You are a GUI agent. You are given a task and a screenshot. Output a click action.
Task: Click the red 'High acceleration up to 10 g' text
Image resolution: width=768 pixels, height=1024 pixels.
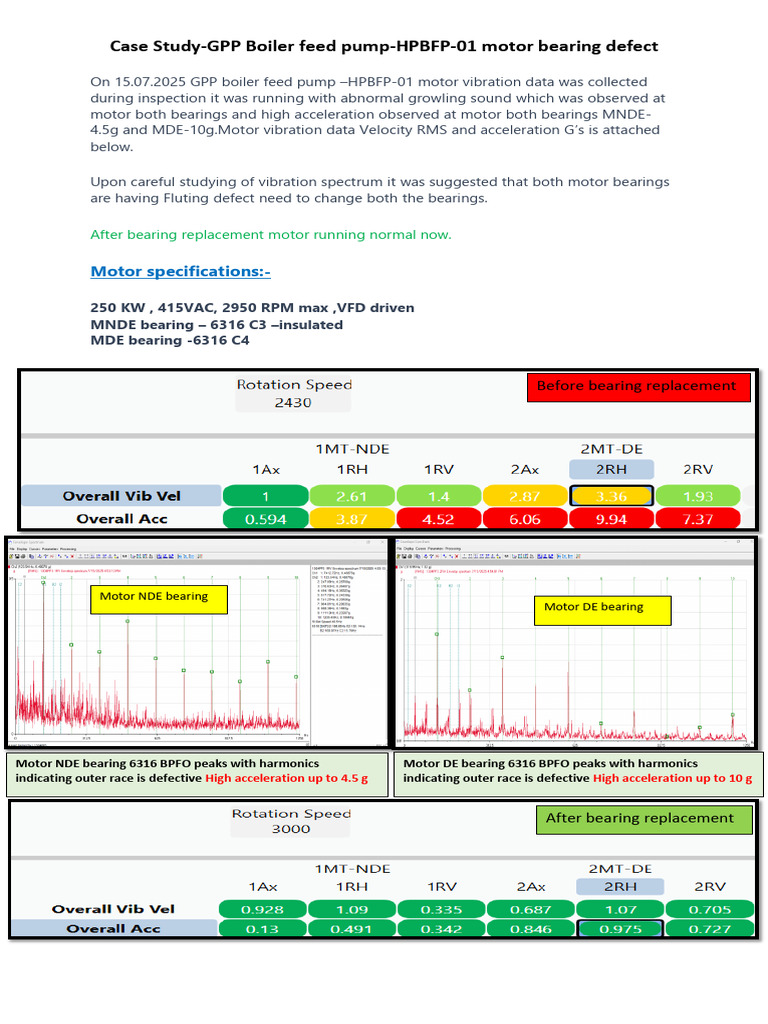673,778
